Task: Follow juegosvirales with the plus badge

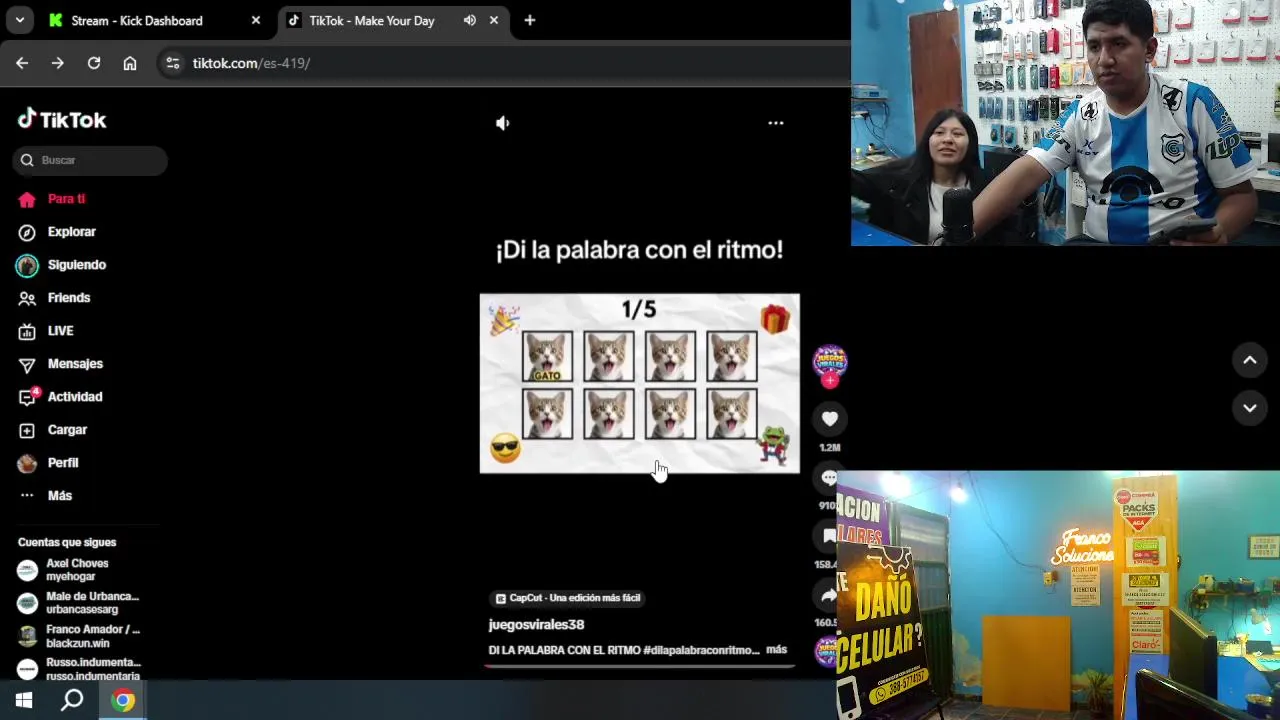Action: (x=830, y=380)
